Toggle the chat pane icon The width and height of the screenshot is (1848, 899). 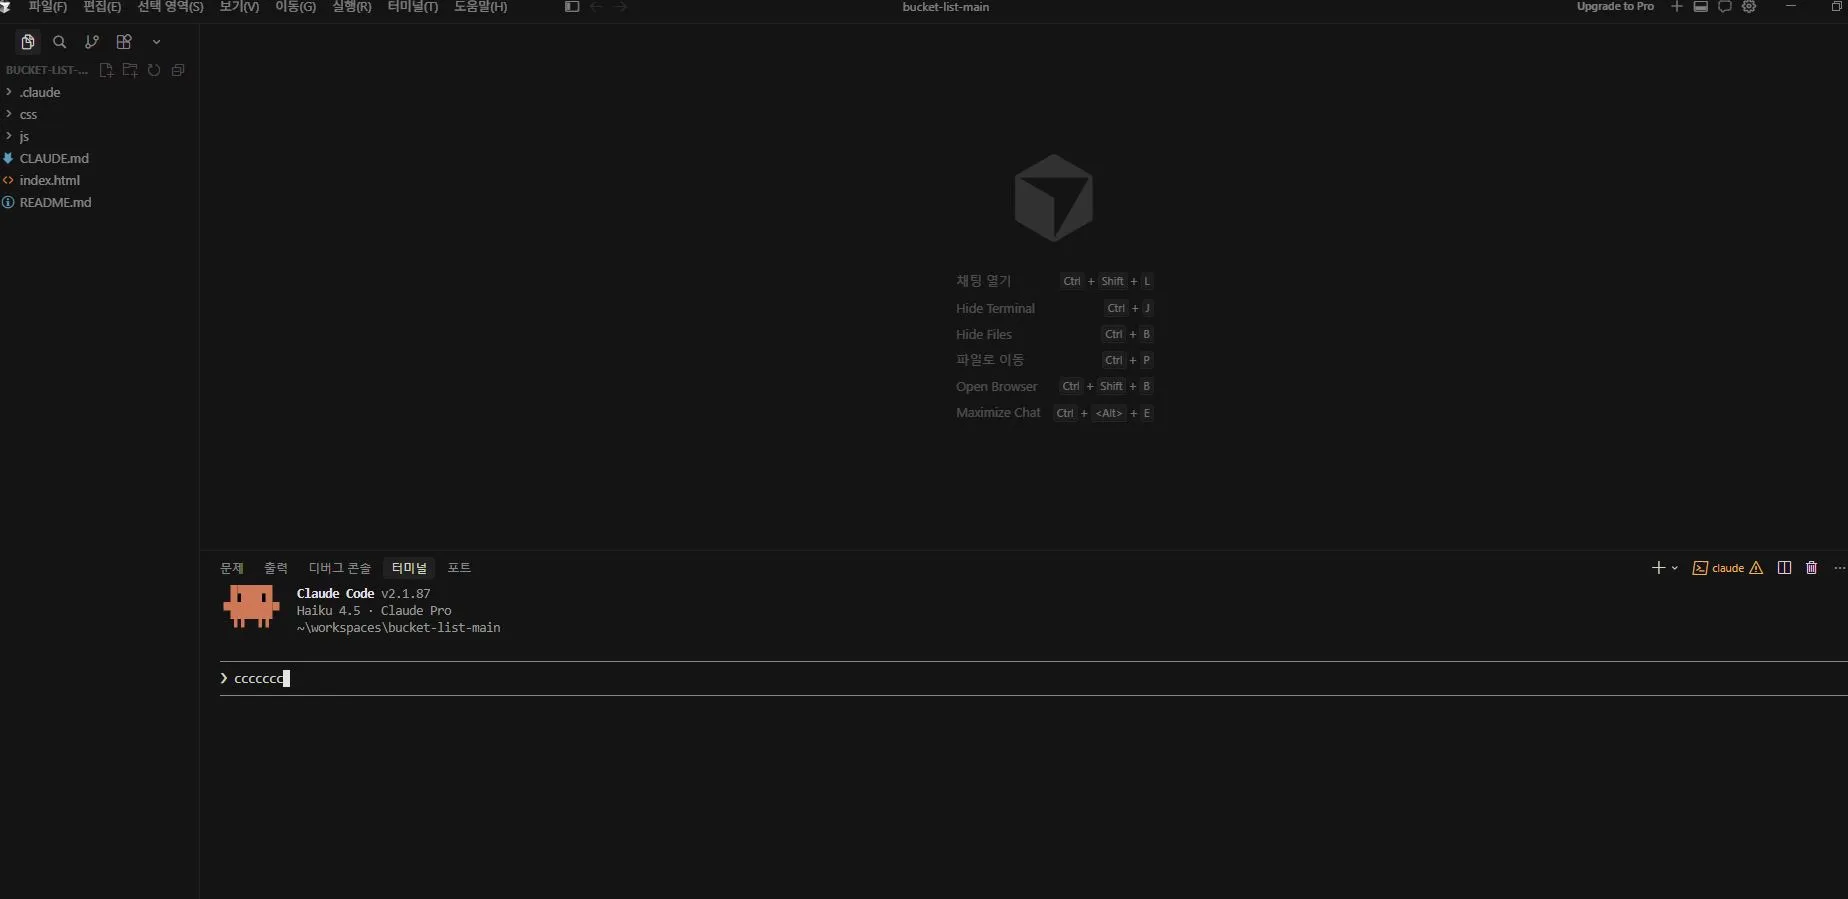(x=1725, y=7)
